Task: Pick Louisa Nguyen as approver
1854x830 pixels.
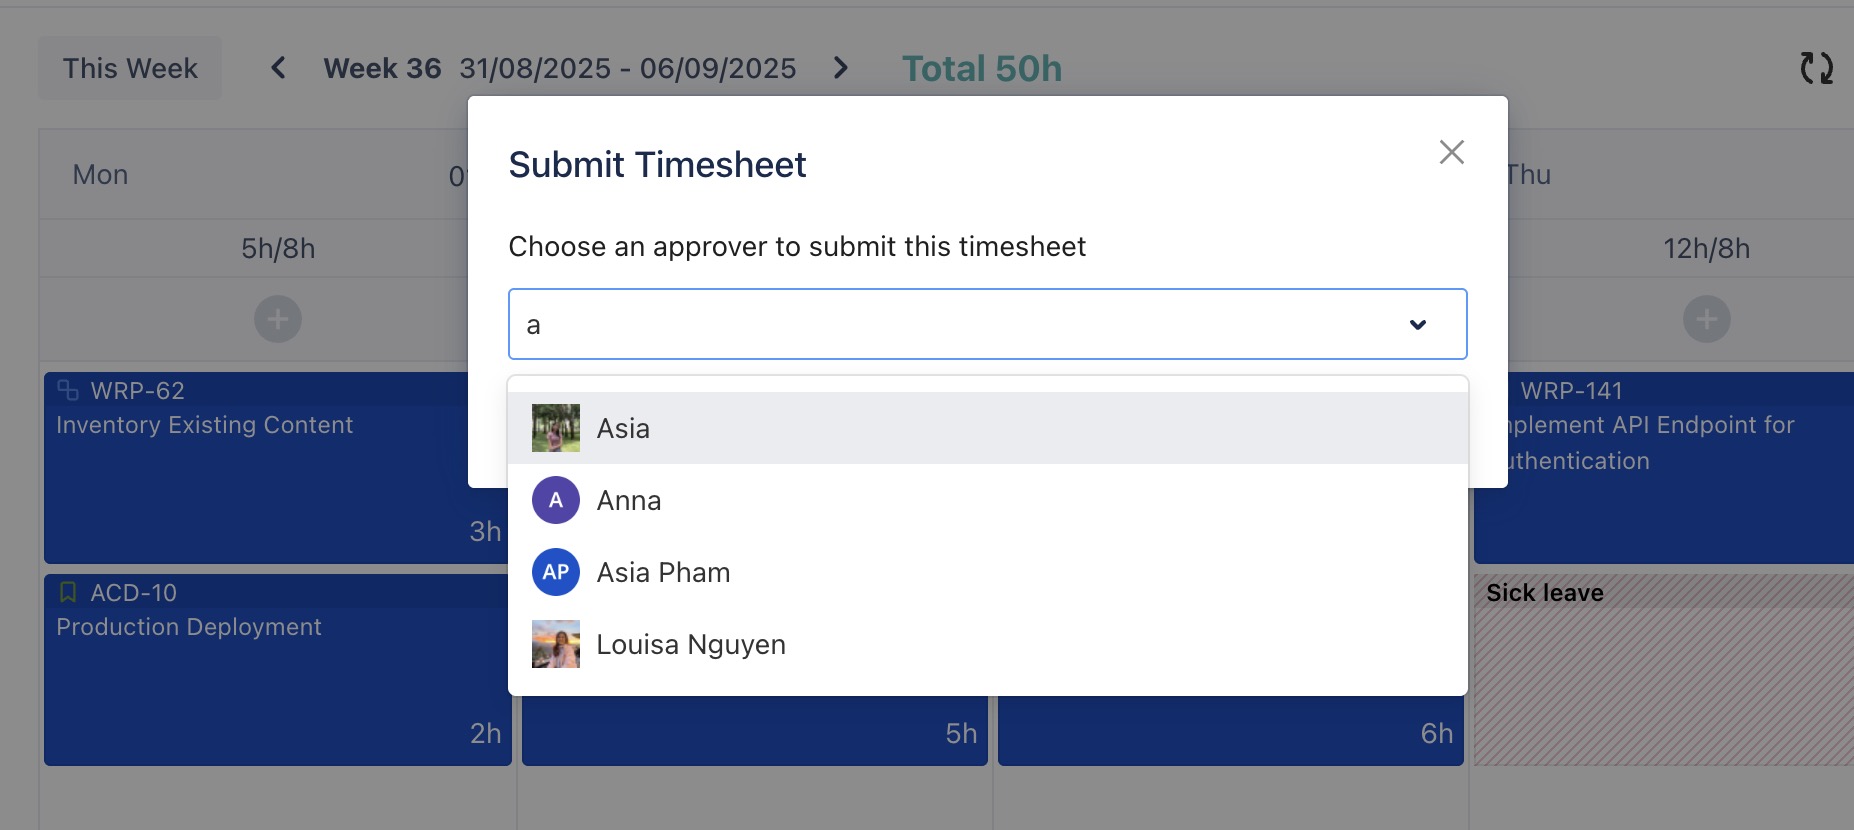Action: pos(691,644)
